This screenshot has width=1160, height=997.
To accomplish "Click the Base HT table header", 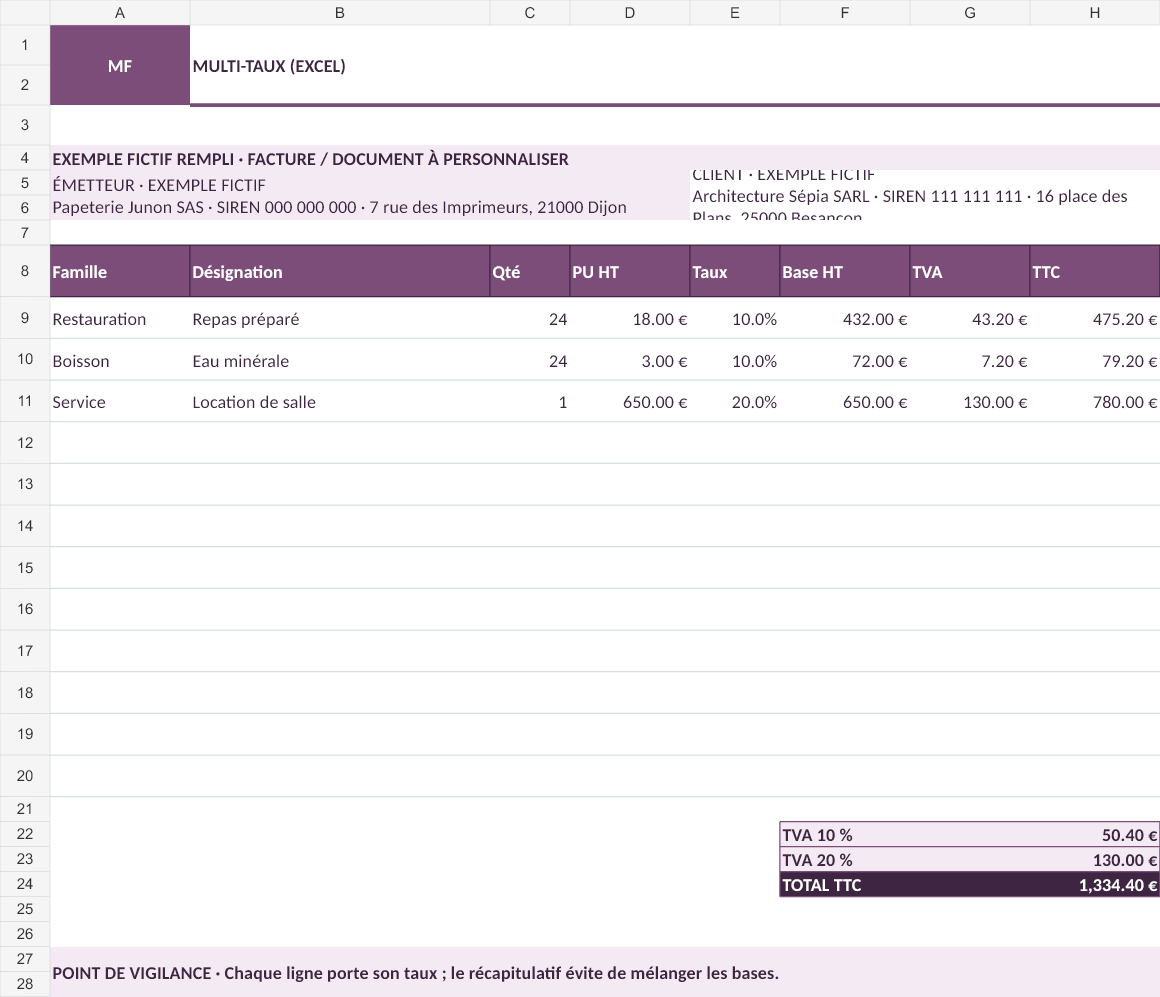I will 845,271.
